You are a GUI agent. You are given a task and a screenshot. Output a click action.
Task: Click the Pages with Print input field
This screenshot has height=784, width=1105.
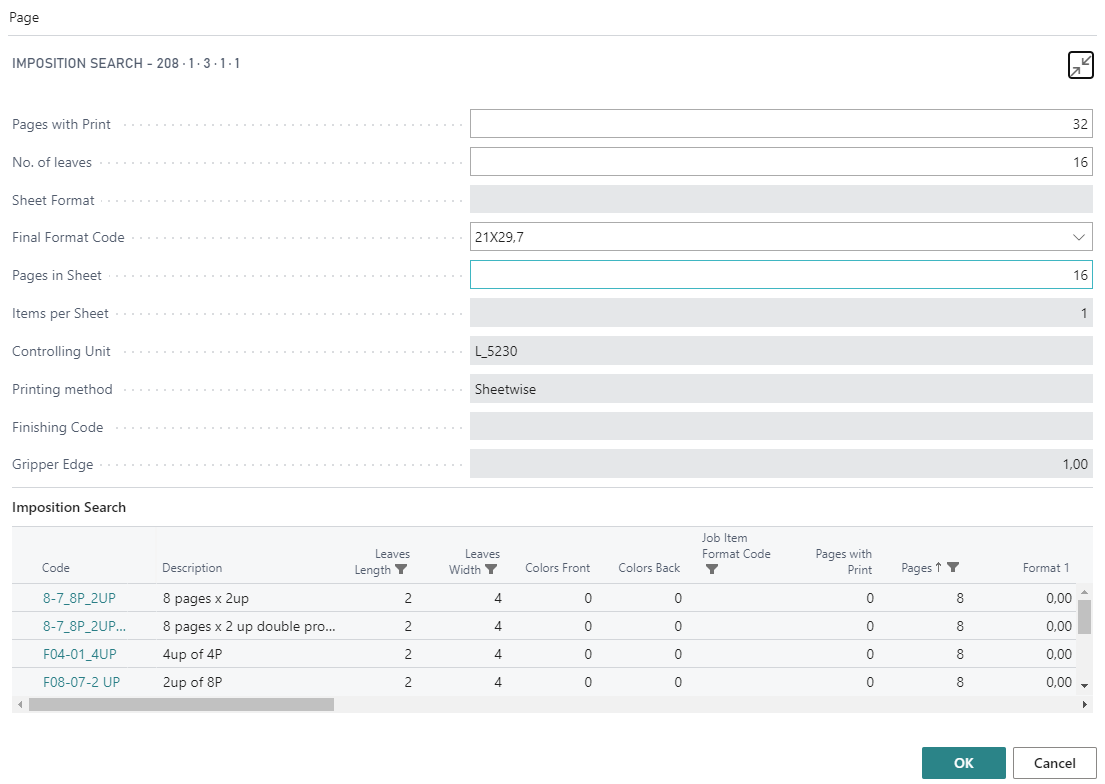pos(780,124)
